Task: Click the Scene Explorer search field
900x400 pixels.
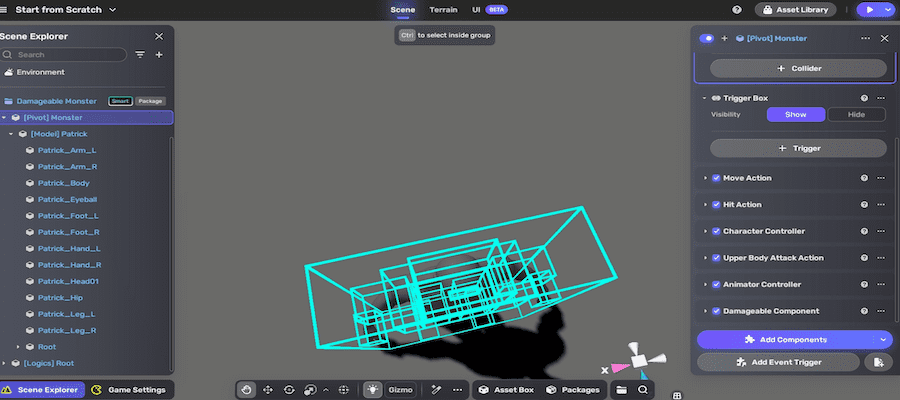Action: click(70, 54)
